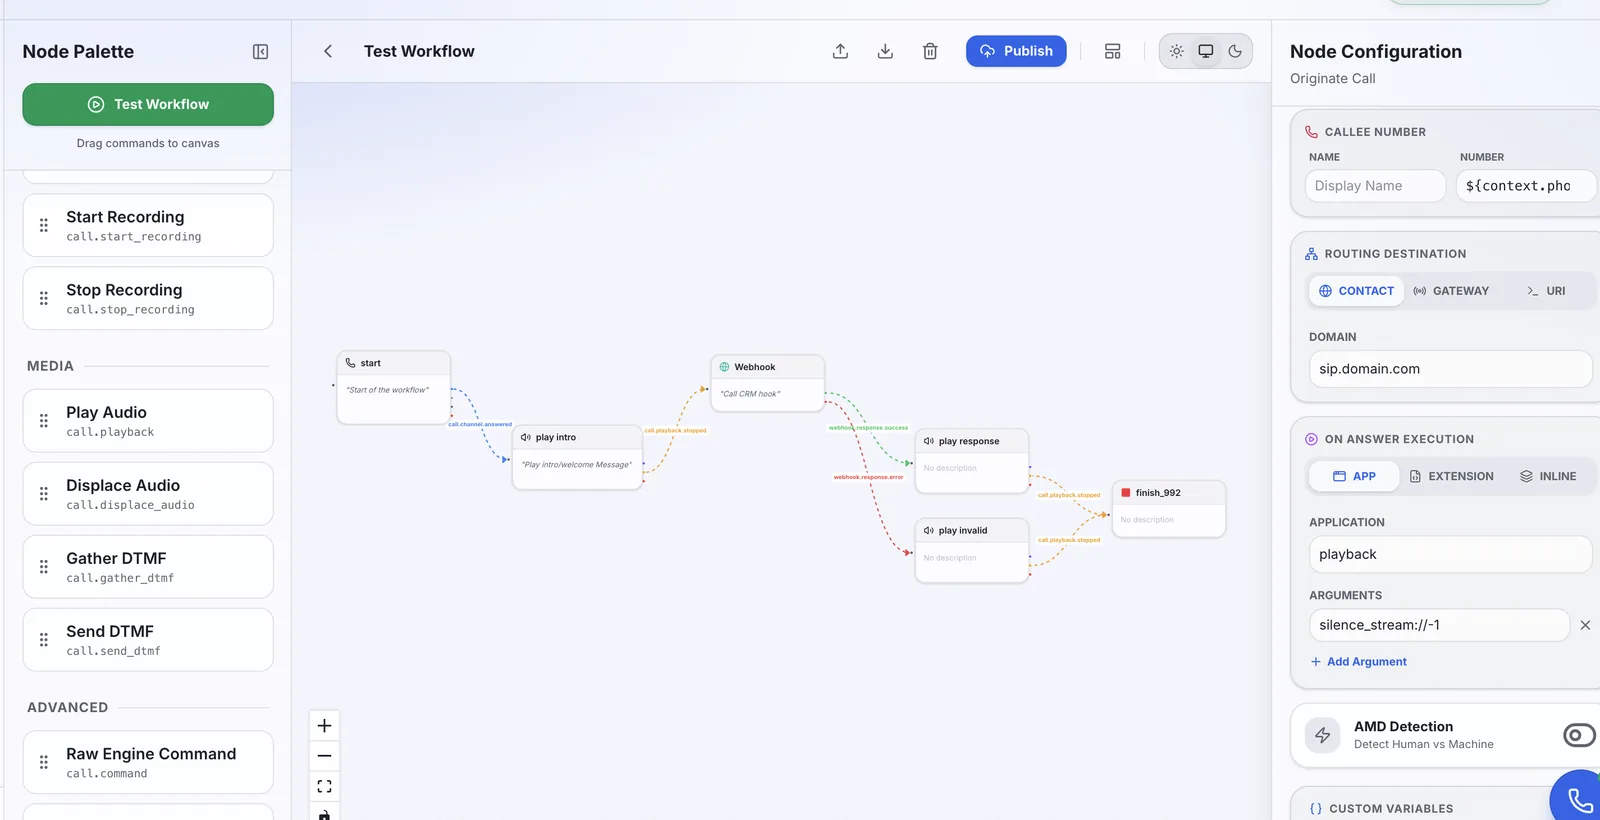This screenshot has height=820, width=1600.
Task: Click the download workflow icon
Action: click(885, 51)
